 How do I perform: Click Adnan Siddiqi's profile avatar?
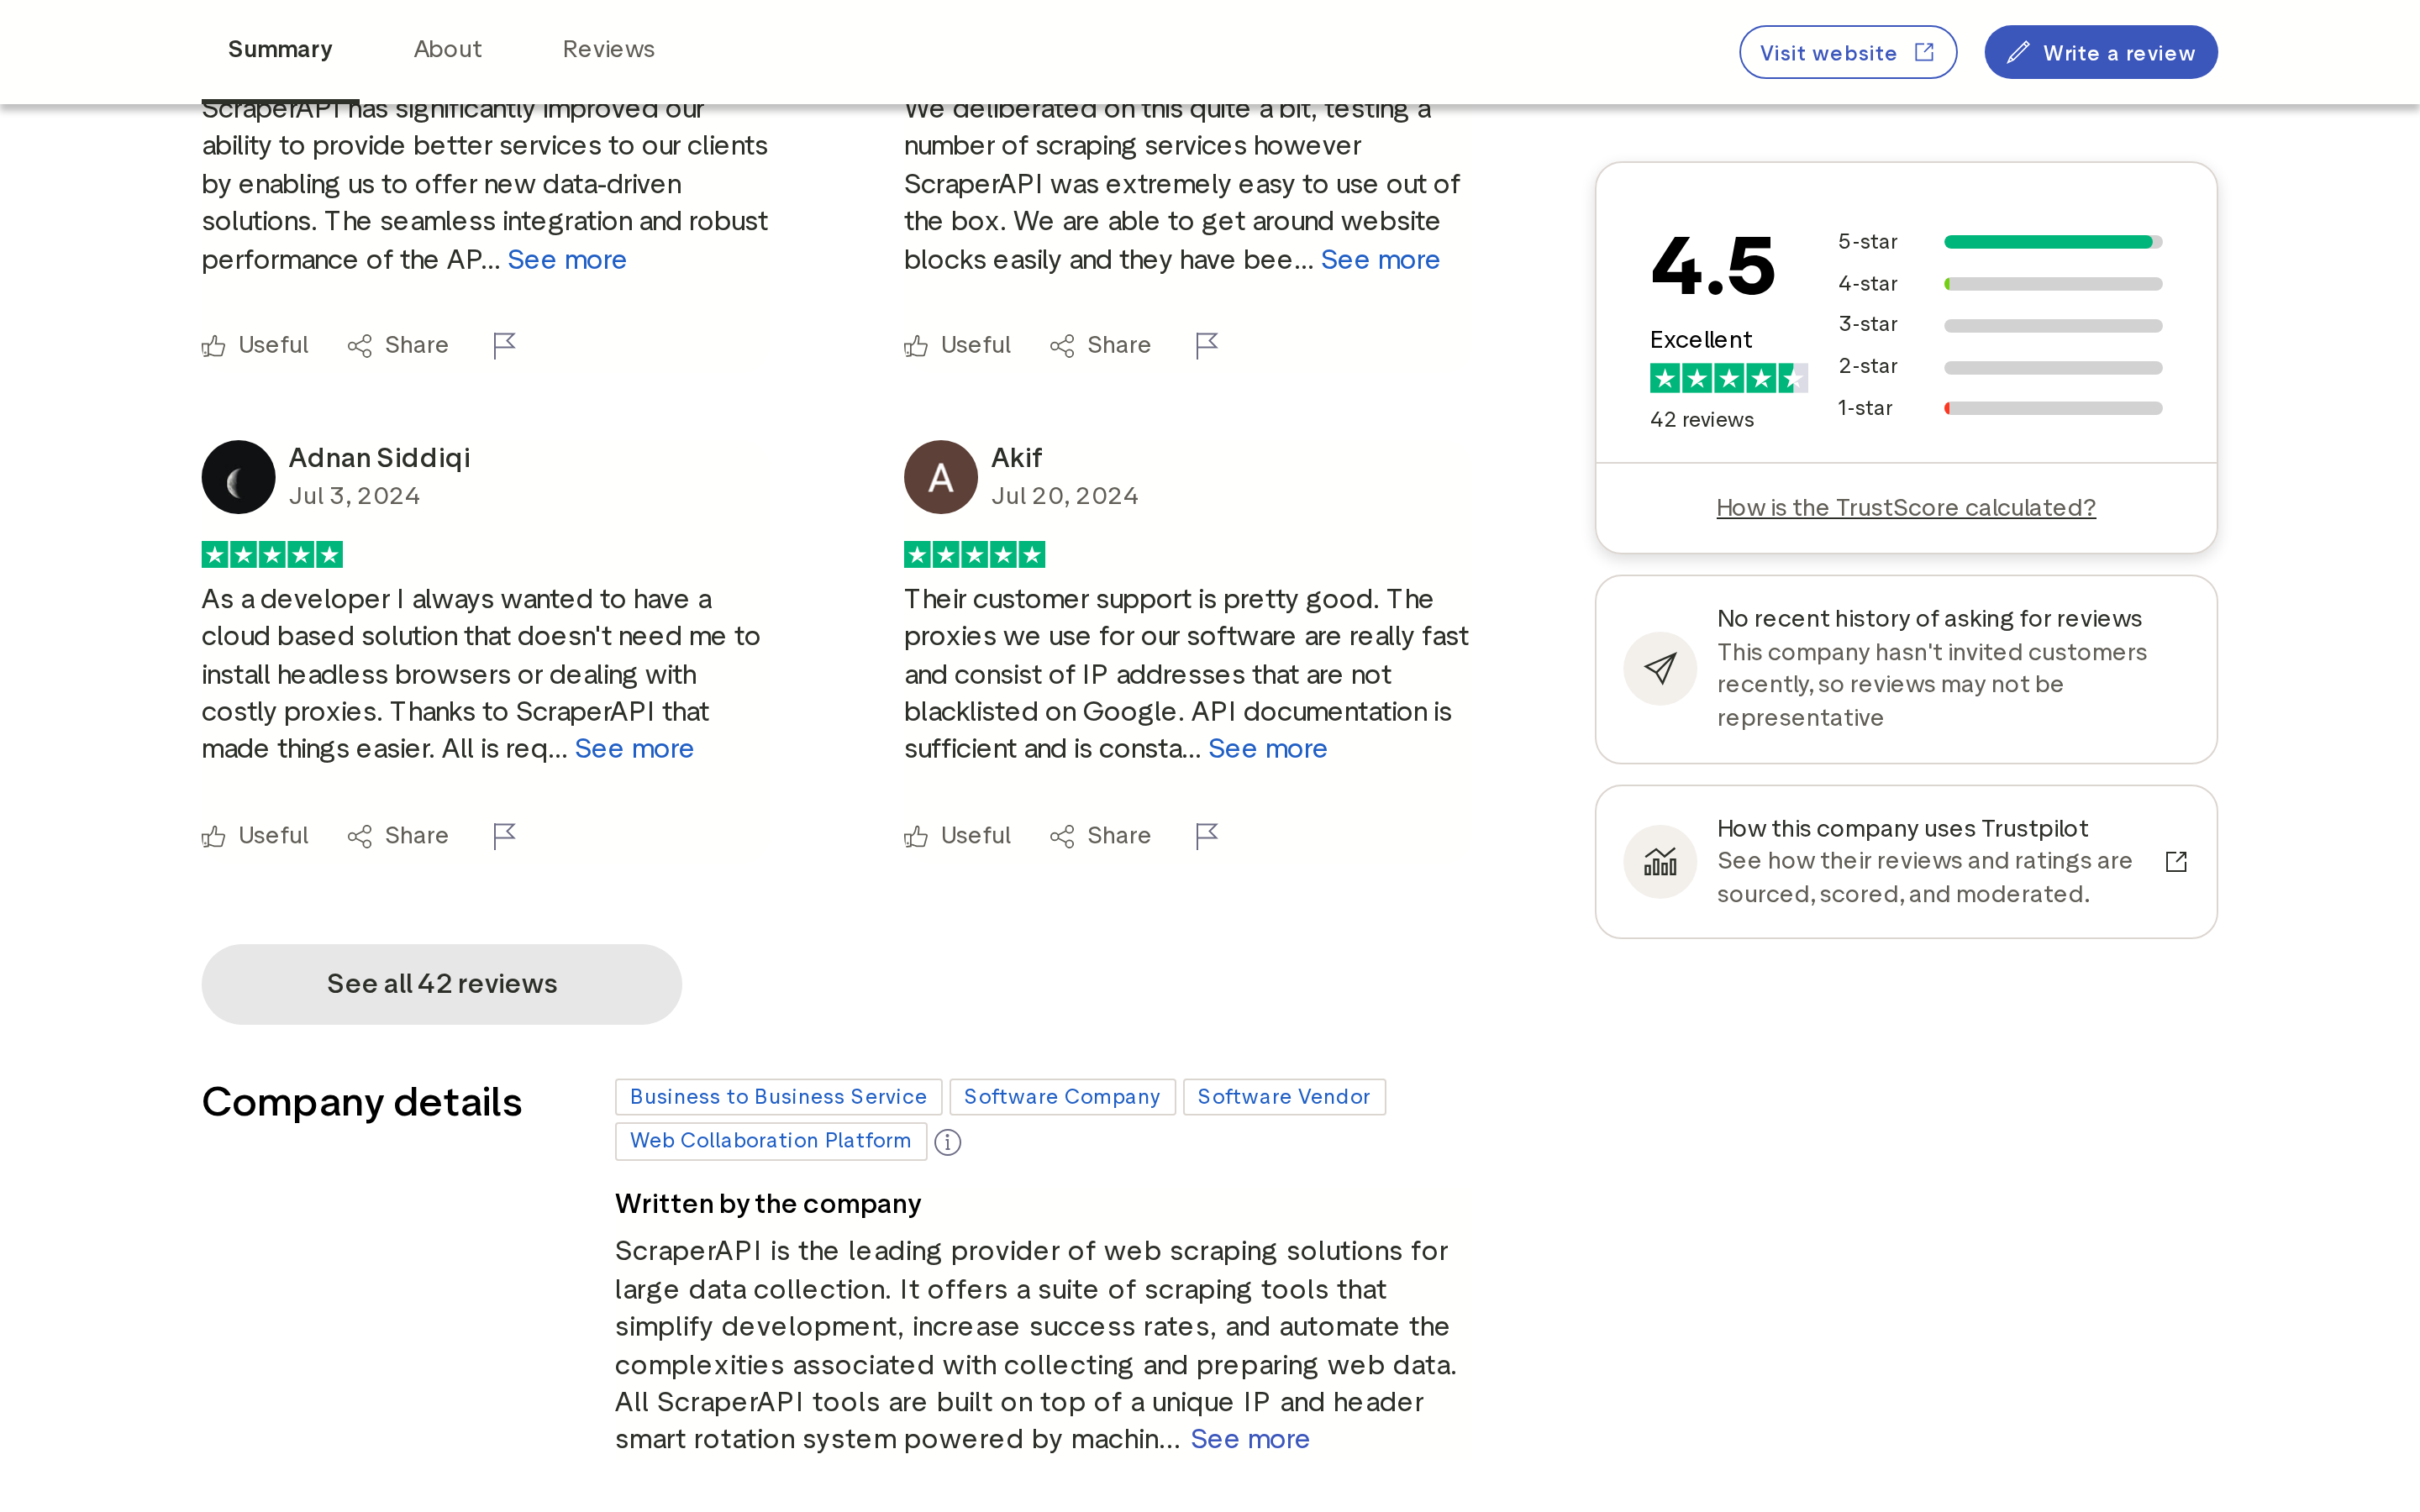[x=238, y=477]
